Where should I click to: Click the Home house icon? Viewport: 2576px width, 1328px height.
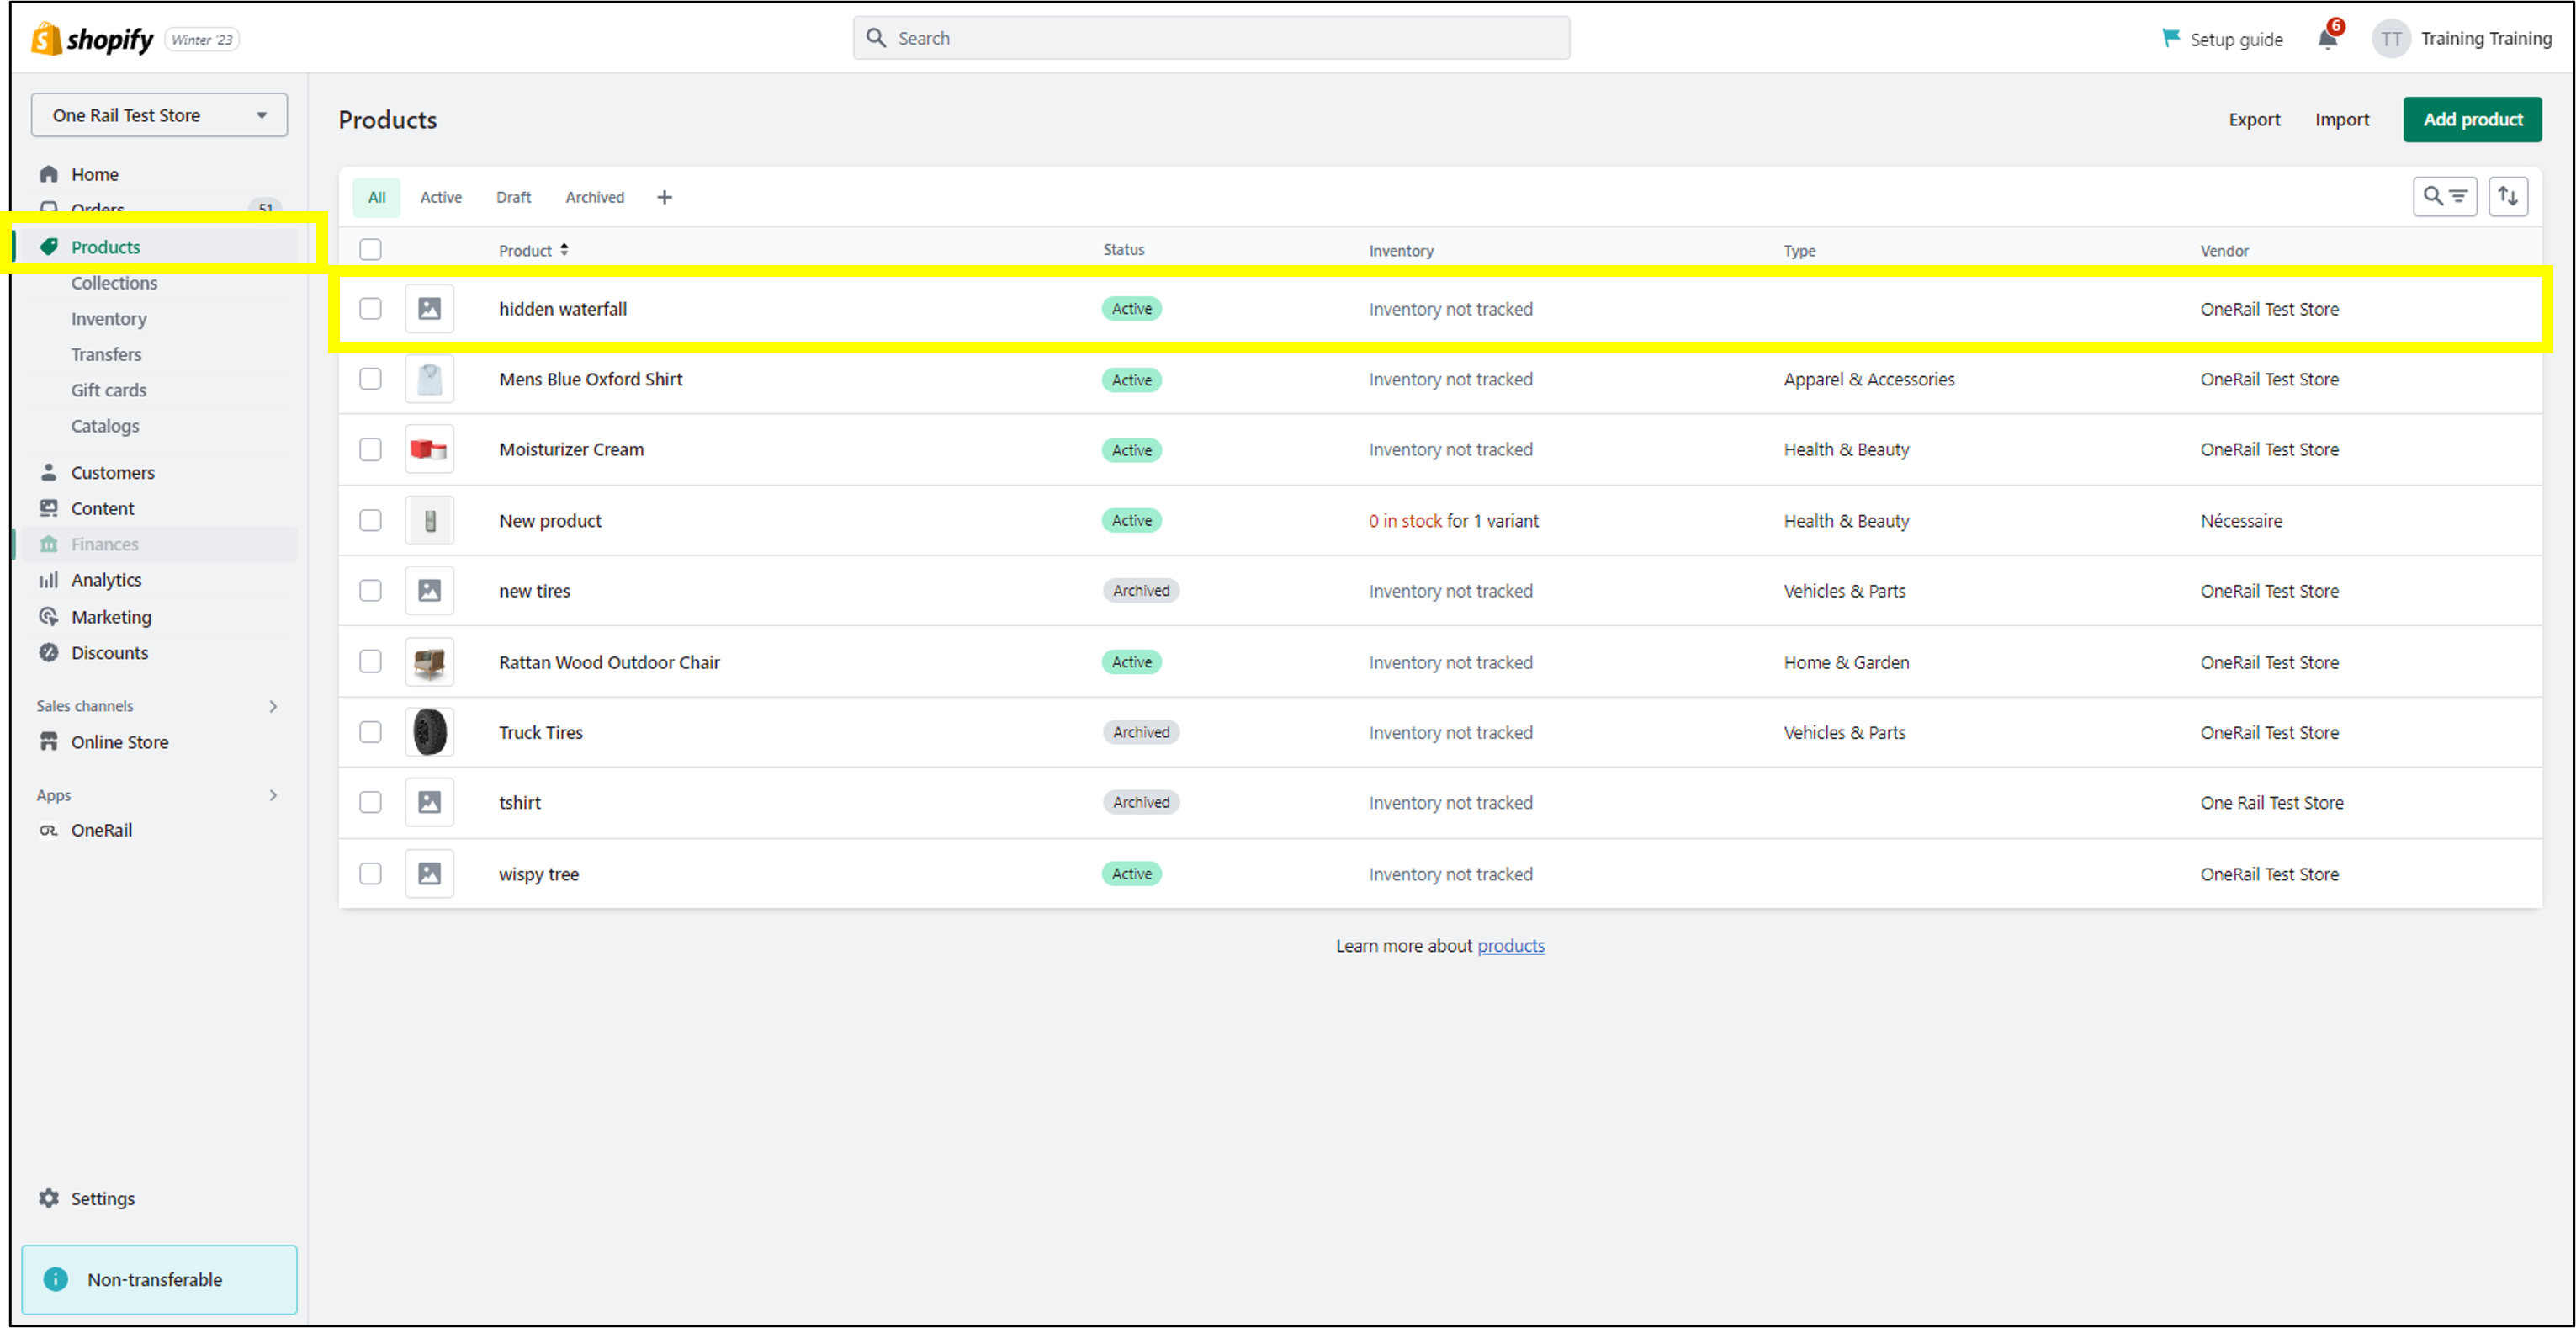pyautogui.click(x=48, y=174)
